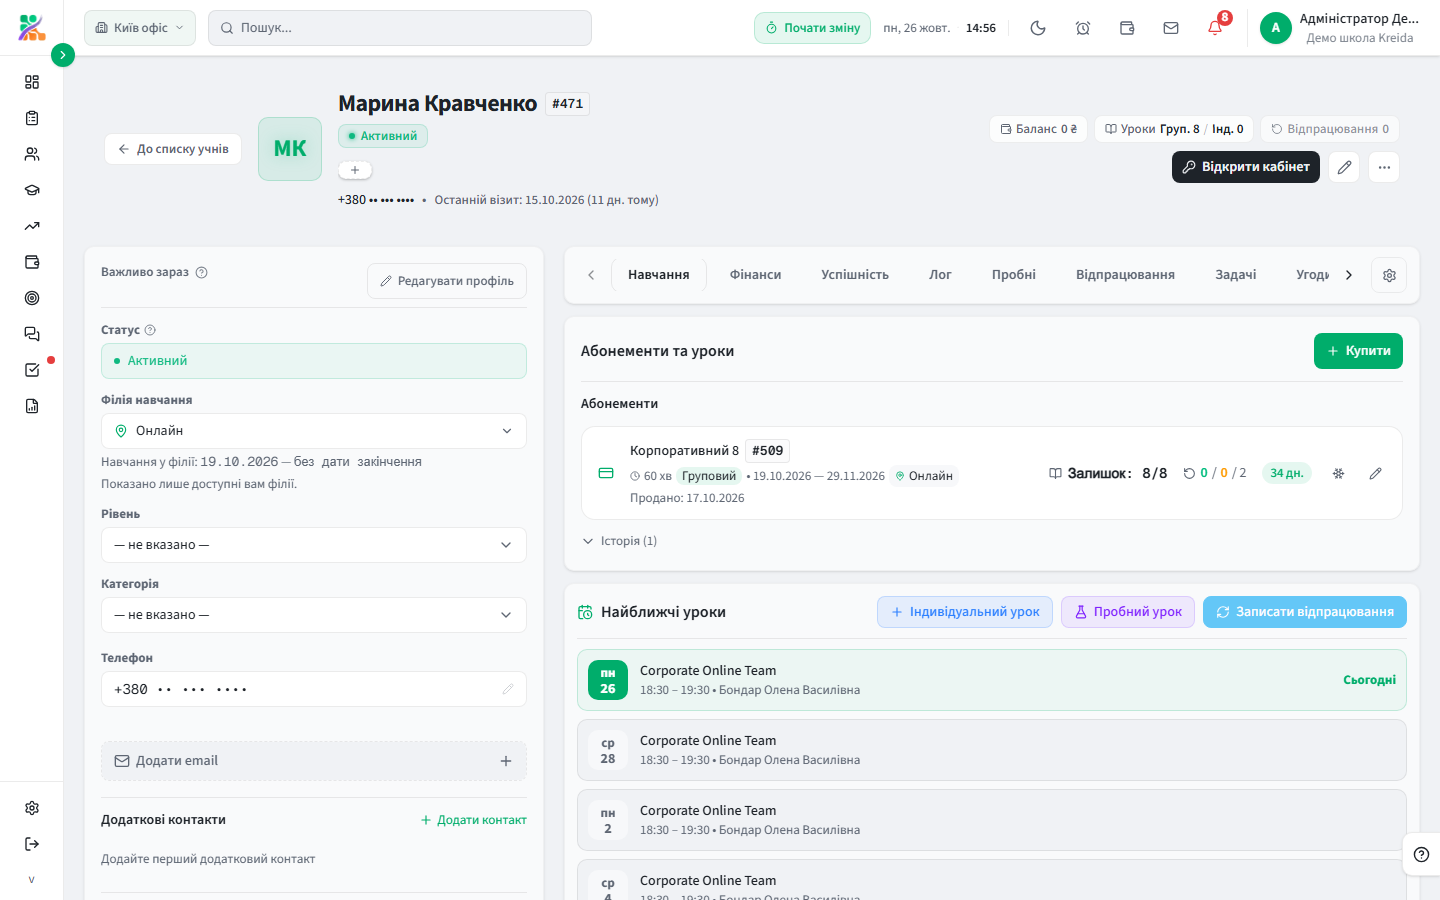The height and width of the screenshot is (900, 1440).
Task: Expand Історія (1) subscription history
Action: click(x=619, y=541)
